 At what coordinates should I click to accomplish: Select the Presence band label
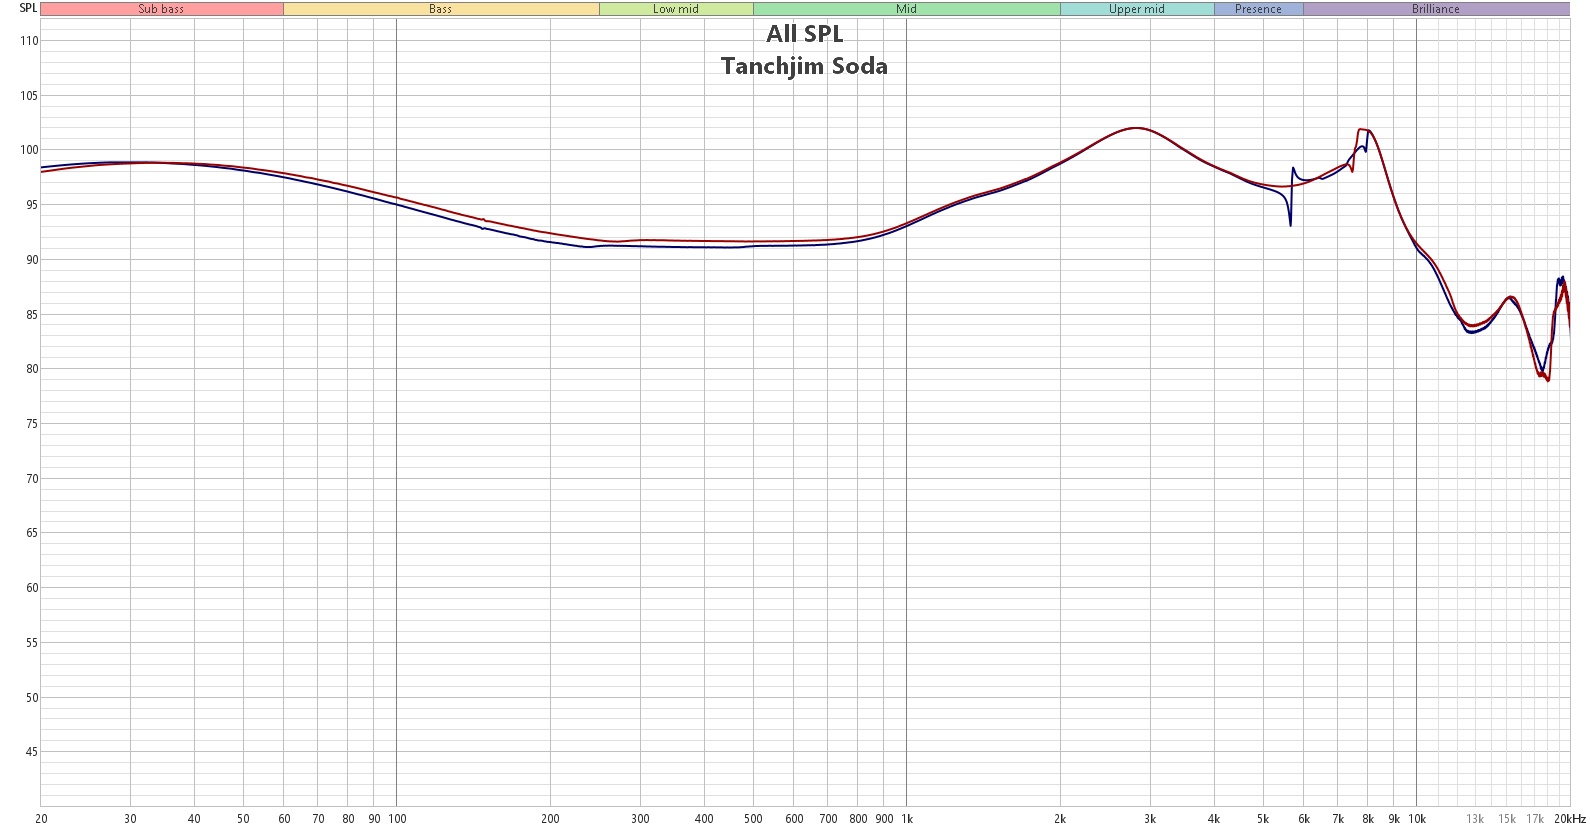click(1258, 9)
